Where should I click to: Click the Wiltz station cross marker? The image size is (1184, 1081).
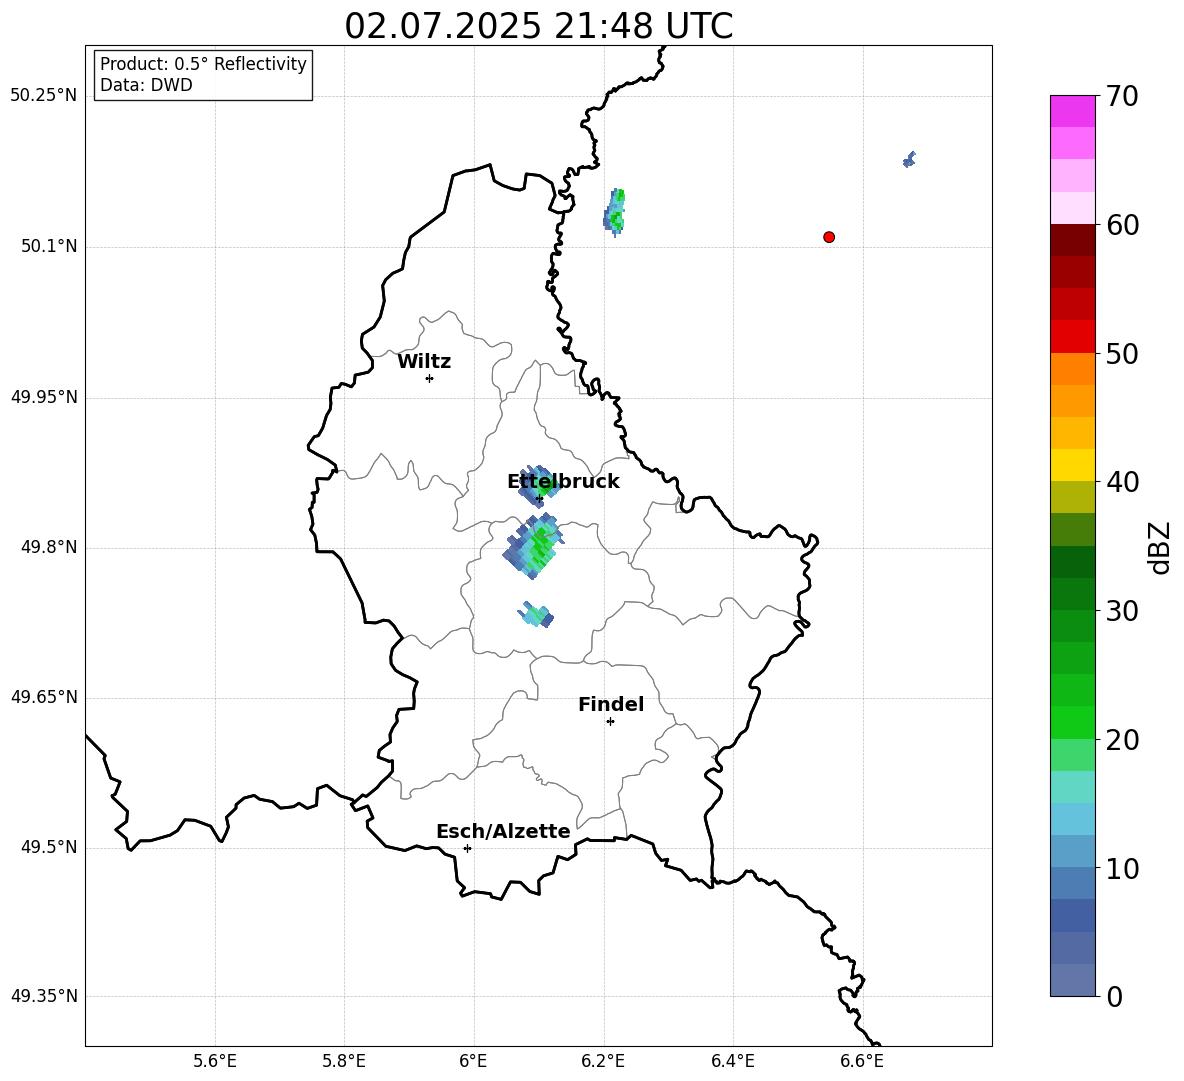[x=429, y=378]
